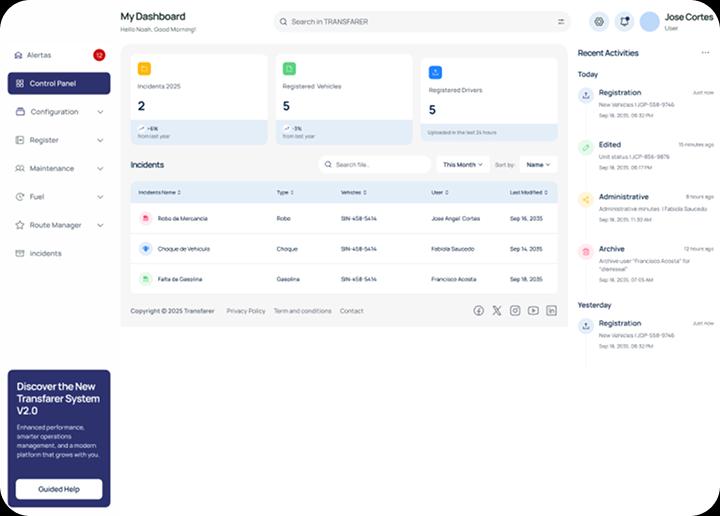
Task: Open the Sort by Name dropdown
Action: (x=538, y=164)
